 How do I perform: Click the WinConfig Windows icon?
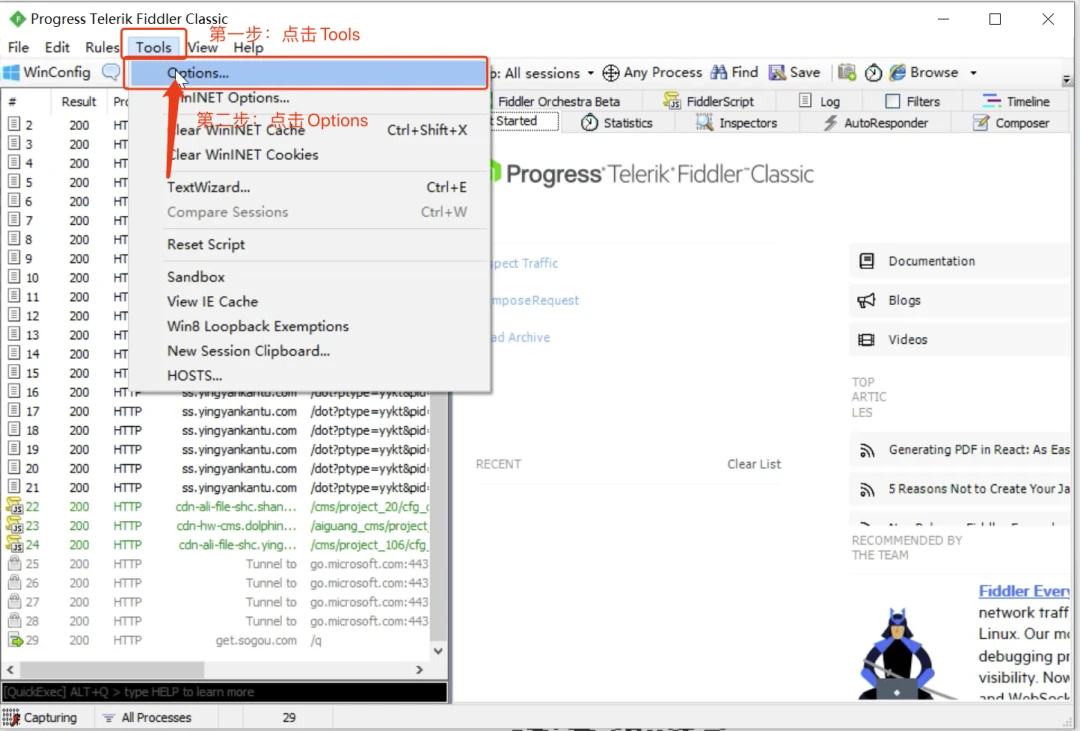tap(11, 72)
